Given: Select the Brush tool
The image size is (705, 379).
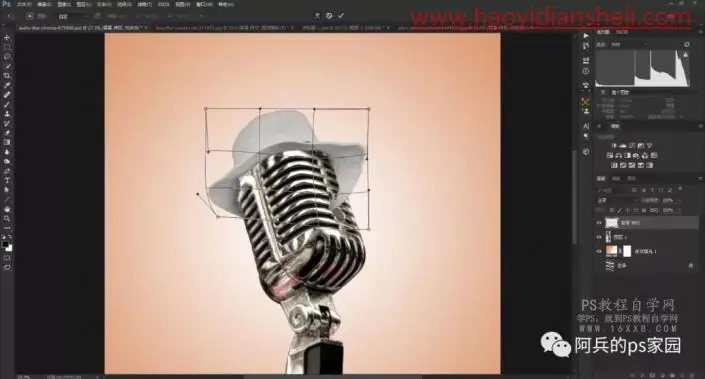Looking at the screenshot, I should coord(7,104).
